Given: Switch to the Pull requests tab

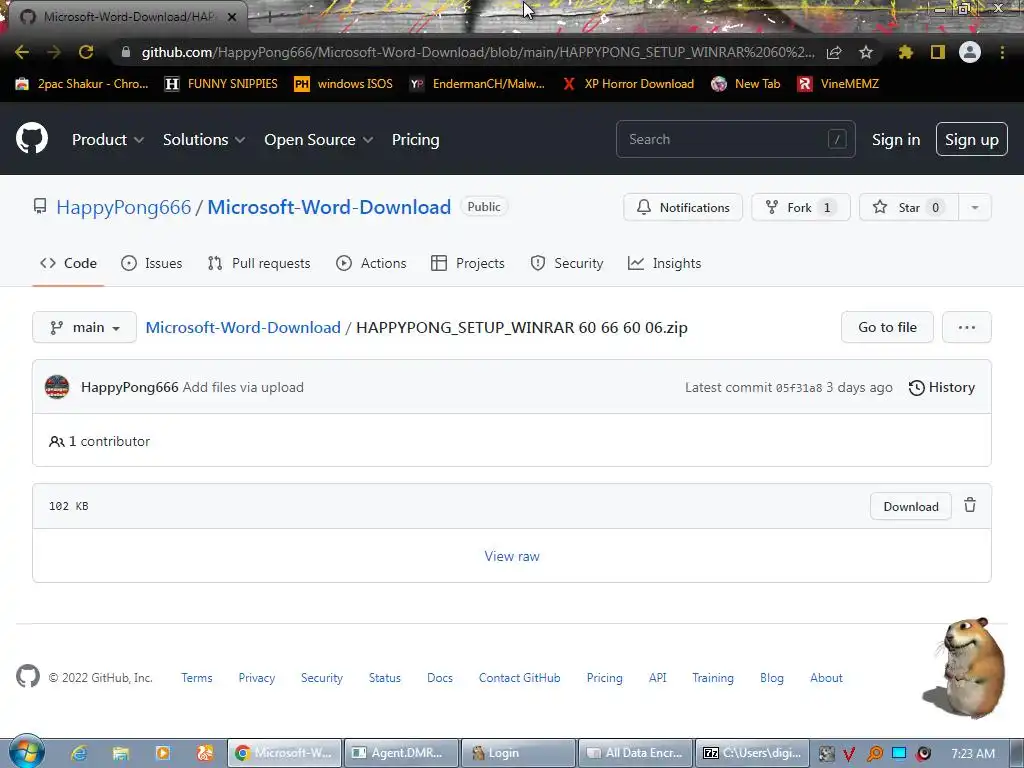Looking at the screenshot, I should pos(259,263).
